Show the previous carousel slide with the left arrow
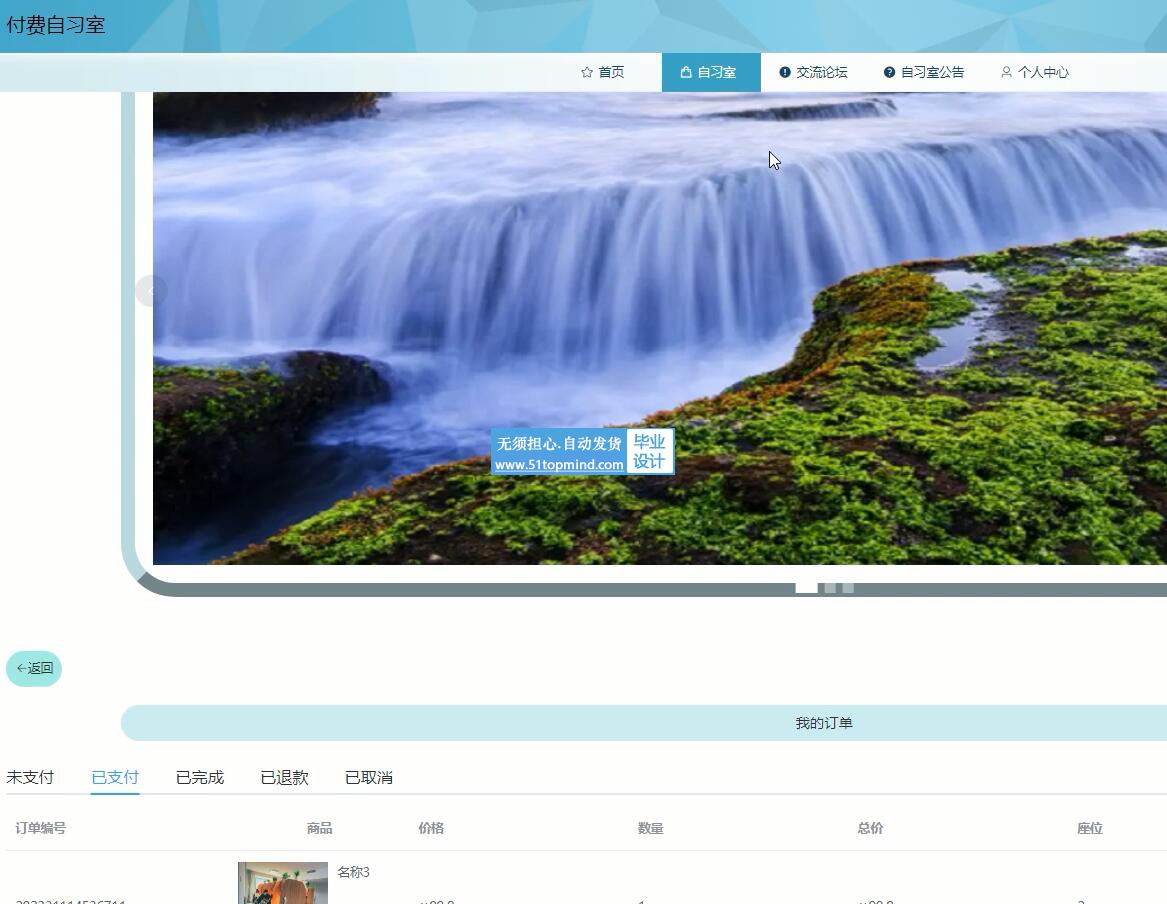The height and width of the screenshot is (904, 1167). pyautogui.click(x=151, y=290)
